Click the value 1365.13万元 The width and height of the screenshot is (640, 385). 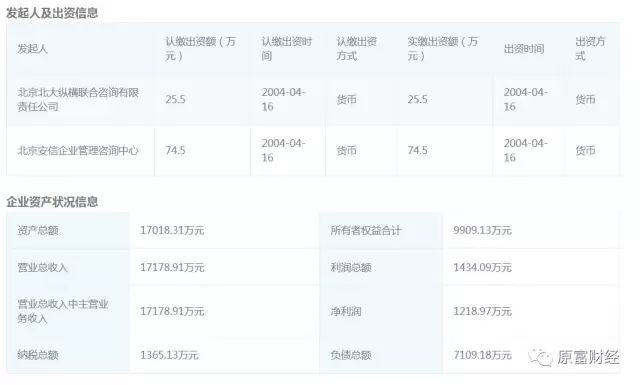click(169, 355)
